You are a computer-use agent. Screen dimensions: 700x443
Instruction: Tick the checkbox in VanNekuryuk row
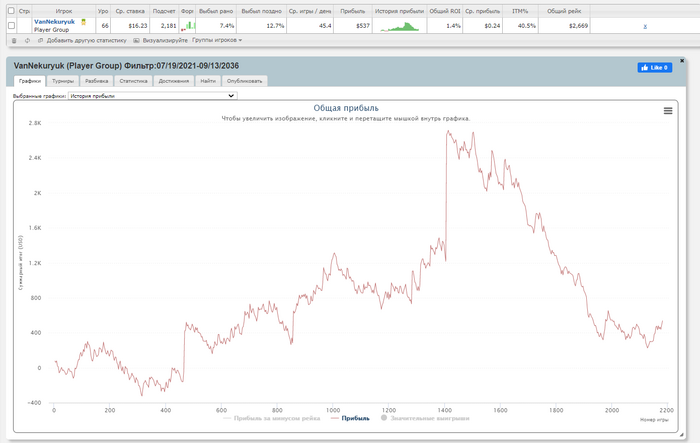12,26
